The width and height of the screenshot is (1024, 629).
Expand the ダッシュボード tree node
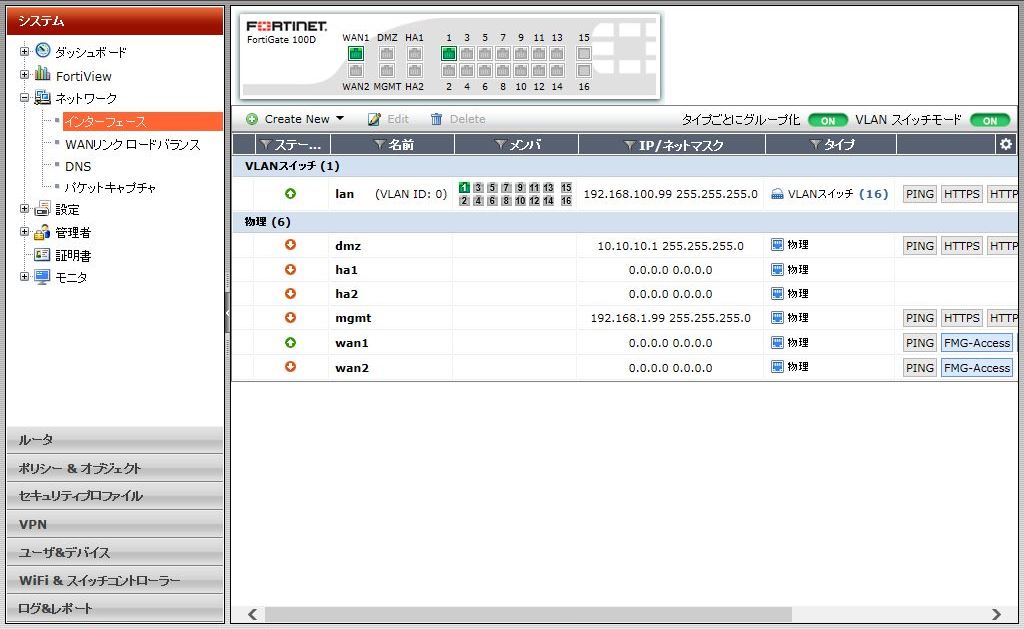click(25, 51)
